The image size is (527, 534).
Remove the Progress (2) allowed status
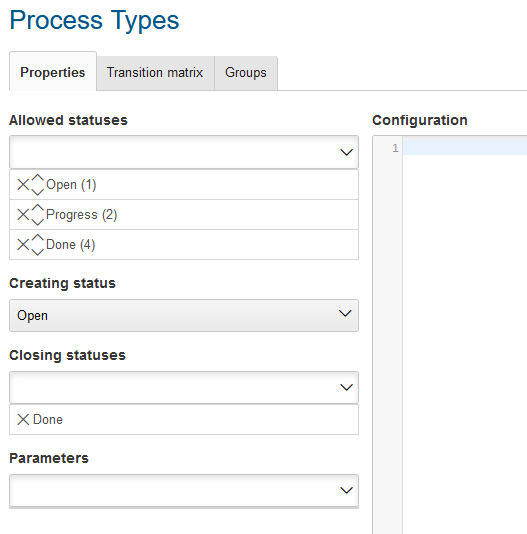tap(23, 215)
